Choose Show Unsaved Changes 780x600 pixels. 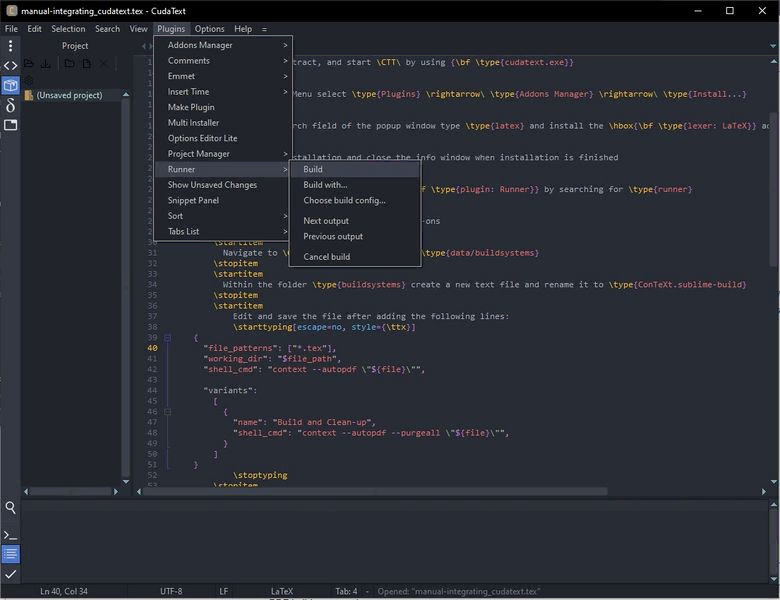click(223, 185)
